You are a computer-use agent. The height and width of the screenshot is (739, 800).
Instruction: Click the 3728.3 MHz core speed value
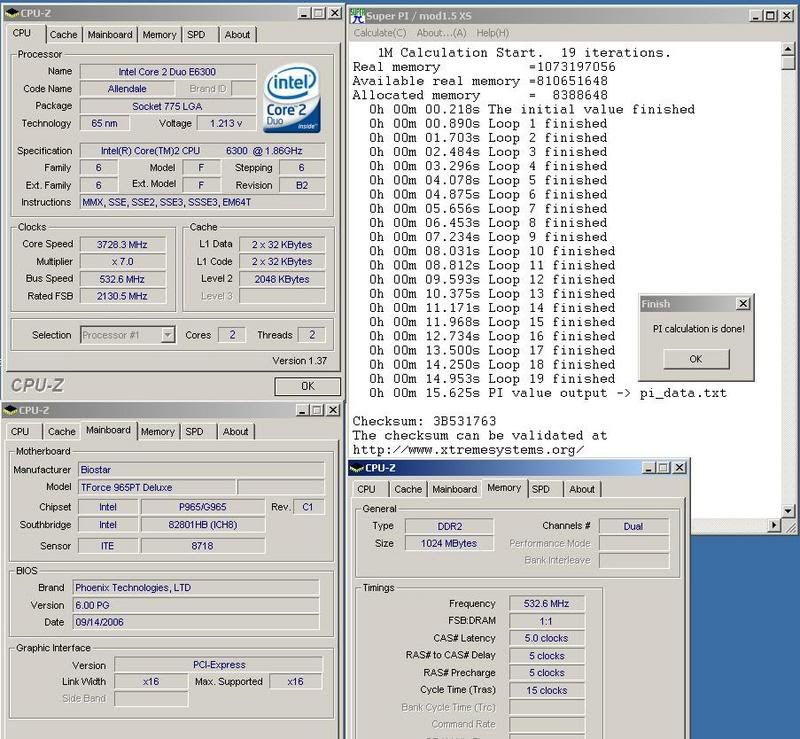122,244
